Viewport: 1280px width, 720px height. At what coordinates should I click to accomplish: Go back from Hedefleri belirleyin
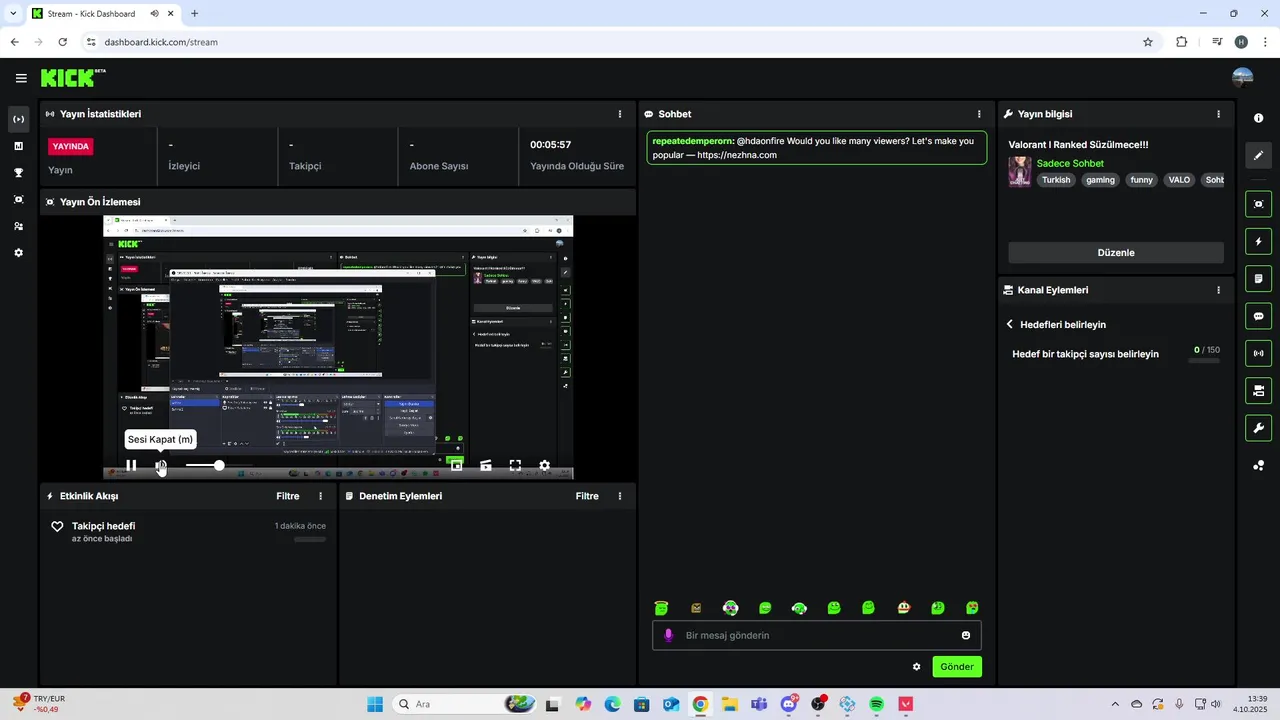click(x=1010, y=324)
